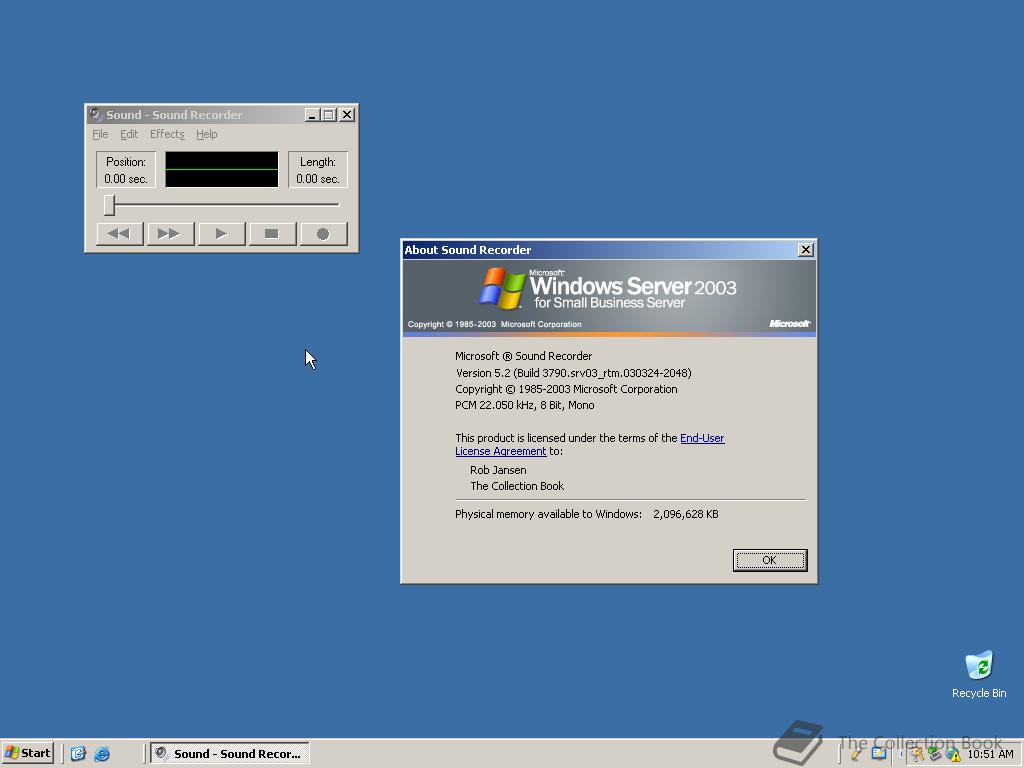Select the Recycle Bin desktop icon
1024x768 pixels.
(979, 675)
